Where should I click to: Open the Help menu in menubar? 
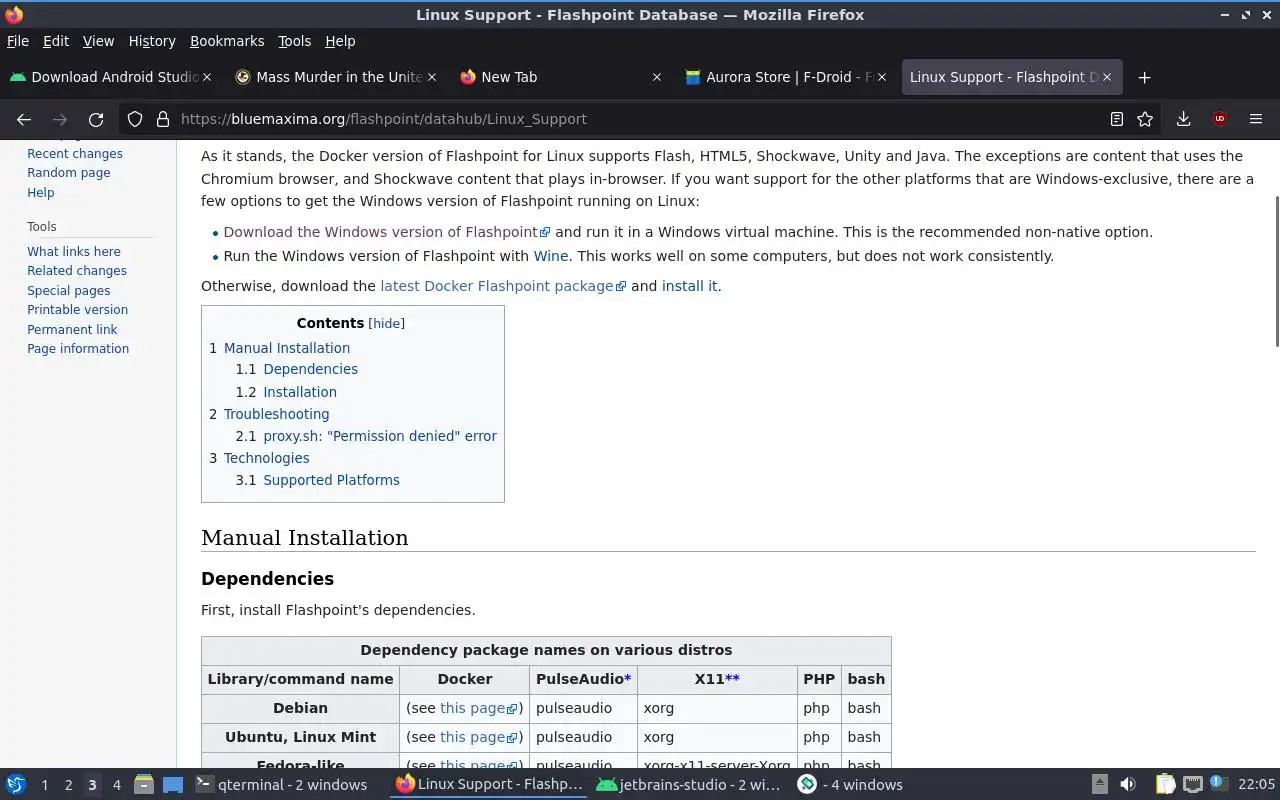pos(340,41)
